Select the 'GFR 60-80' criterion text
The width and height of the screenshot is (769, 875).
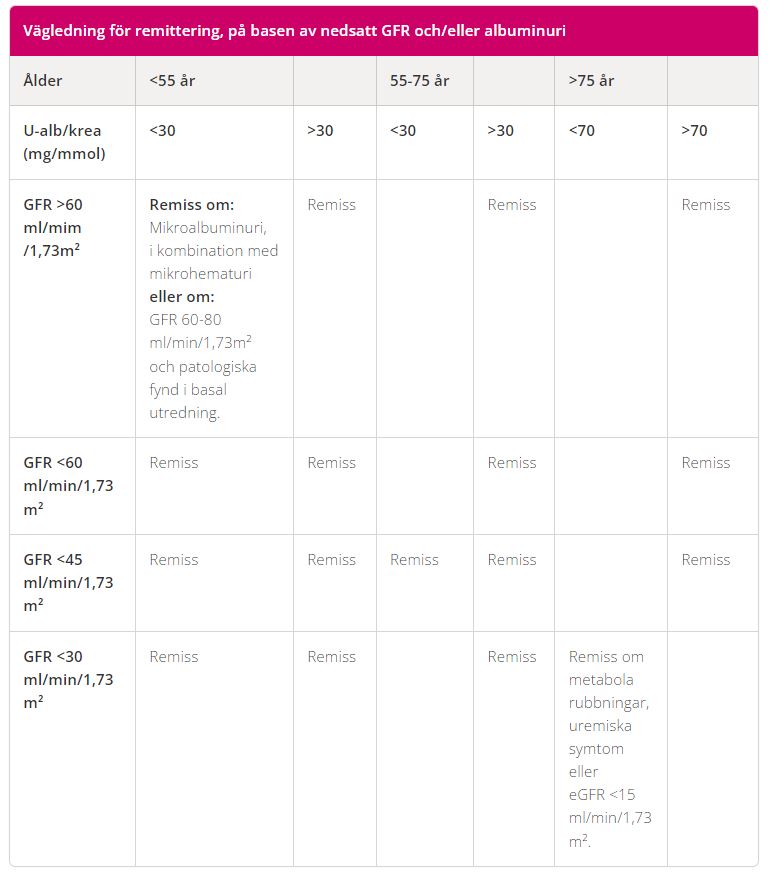186,320
